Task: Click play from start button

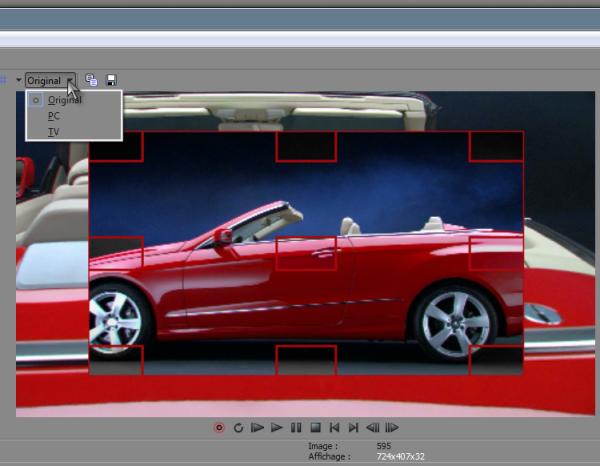Action: point(257,428)
